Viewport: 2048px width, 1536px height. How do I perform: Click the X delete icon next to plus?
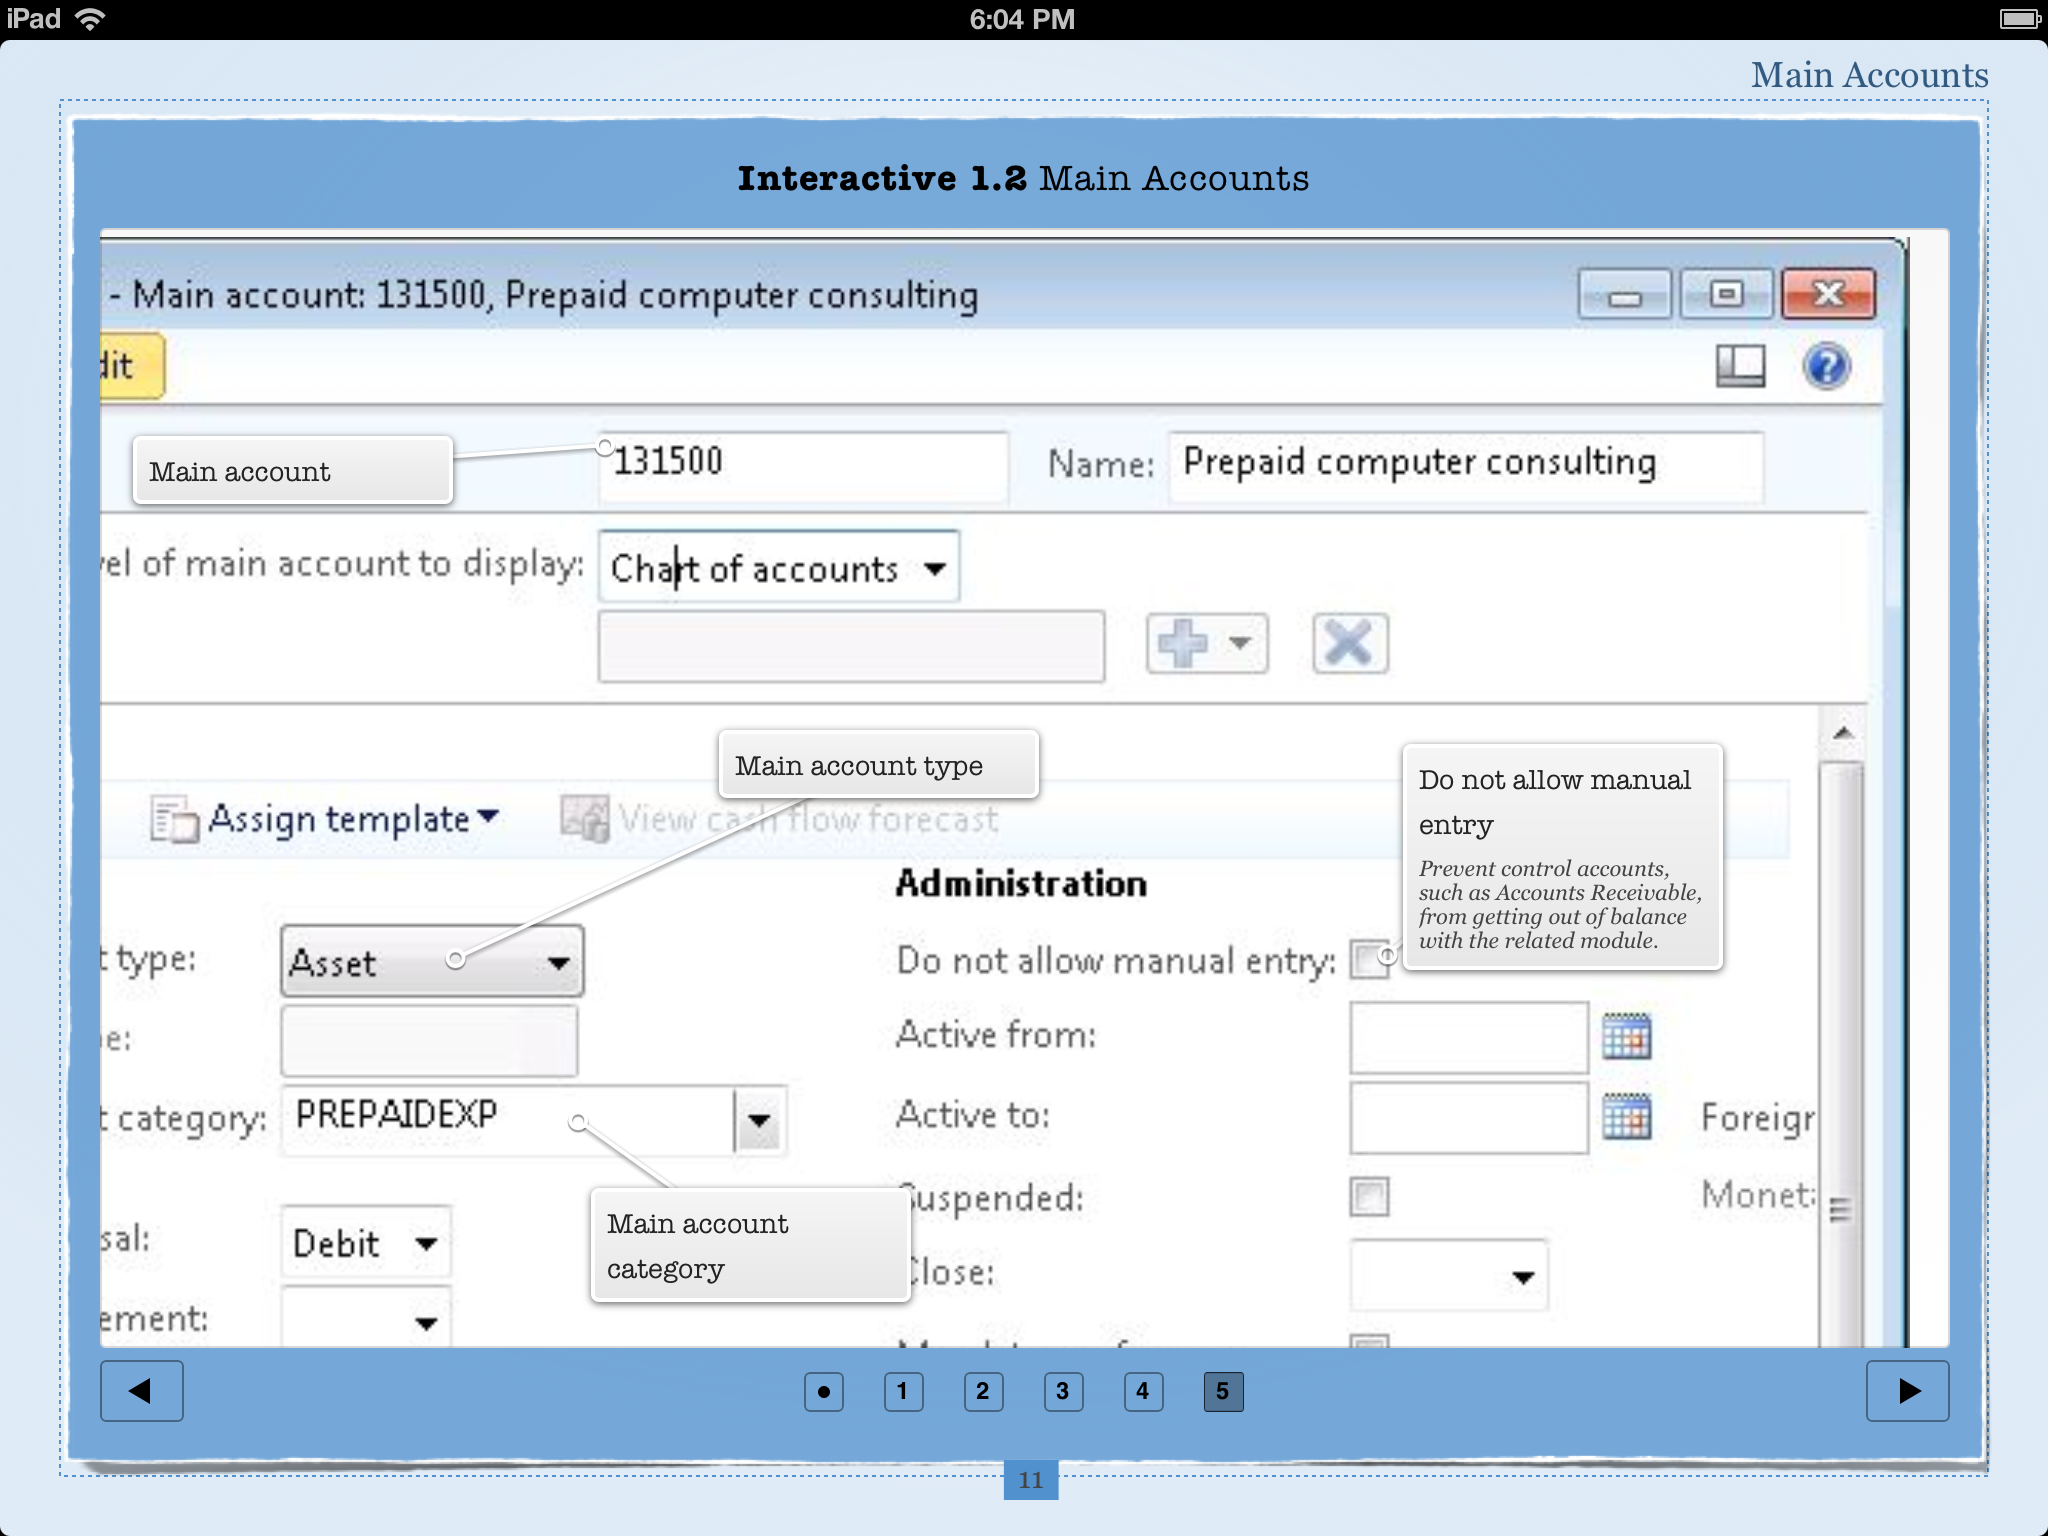click(x=1349, y=643)
